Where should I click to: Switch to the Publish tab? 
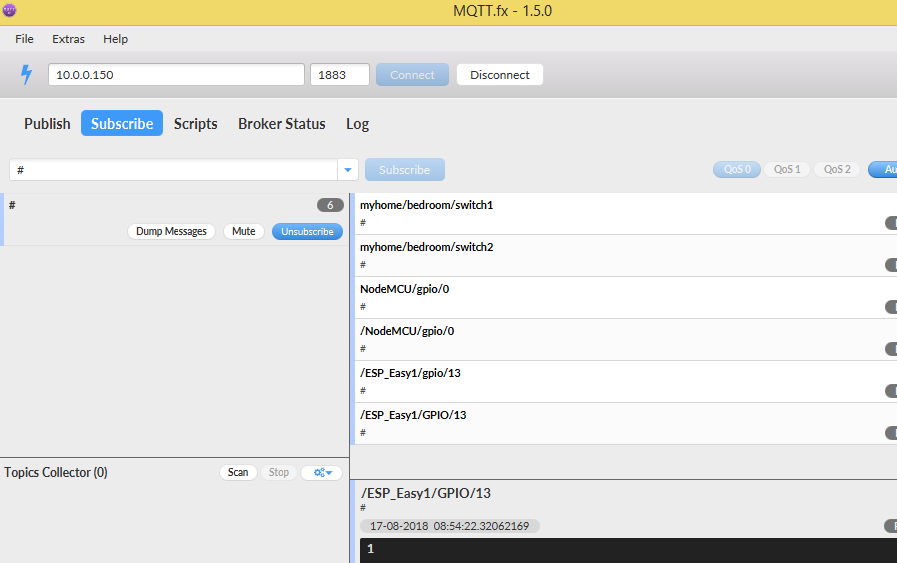pyautogui.click(x=47, y=124)
